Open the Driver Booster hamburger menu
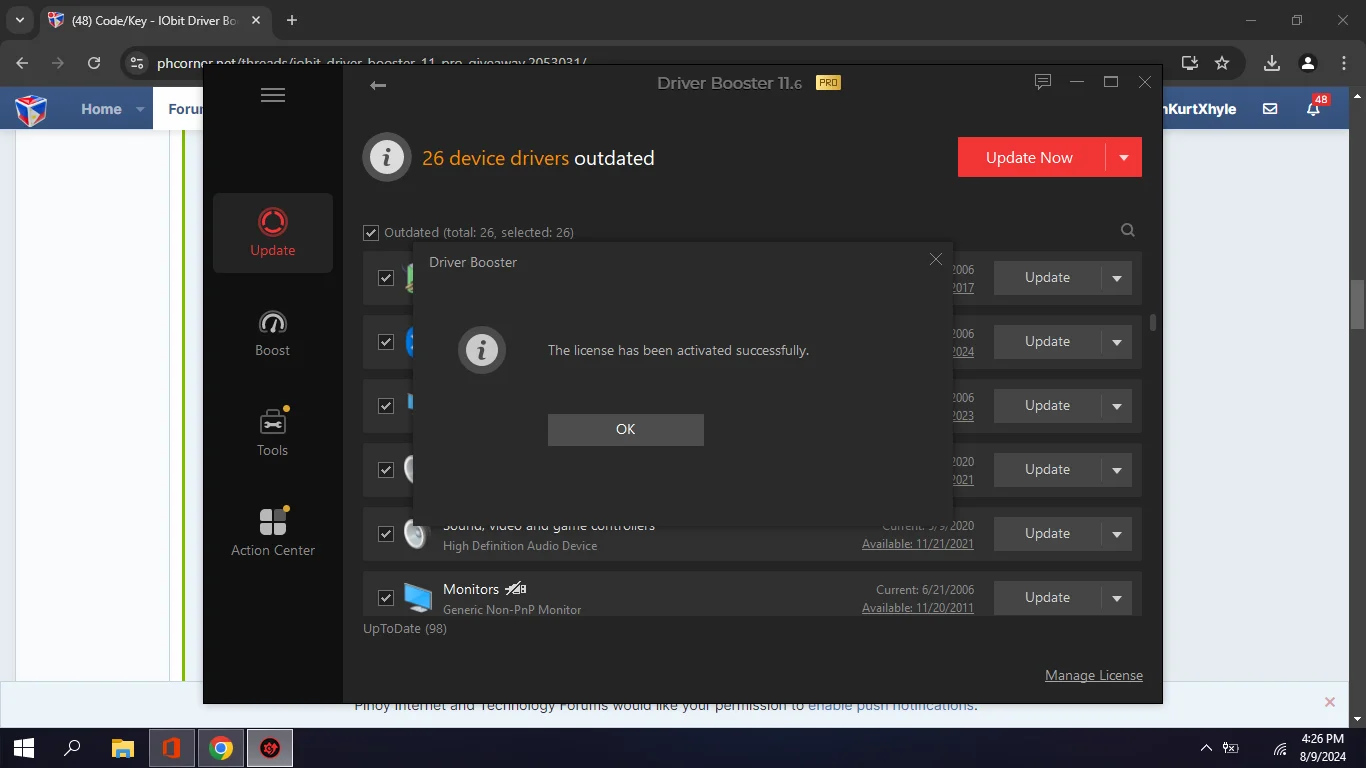Image resolution: width=1366 pixels, height=768 pixels. [273, 95]
